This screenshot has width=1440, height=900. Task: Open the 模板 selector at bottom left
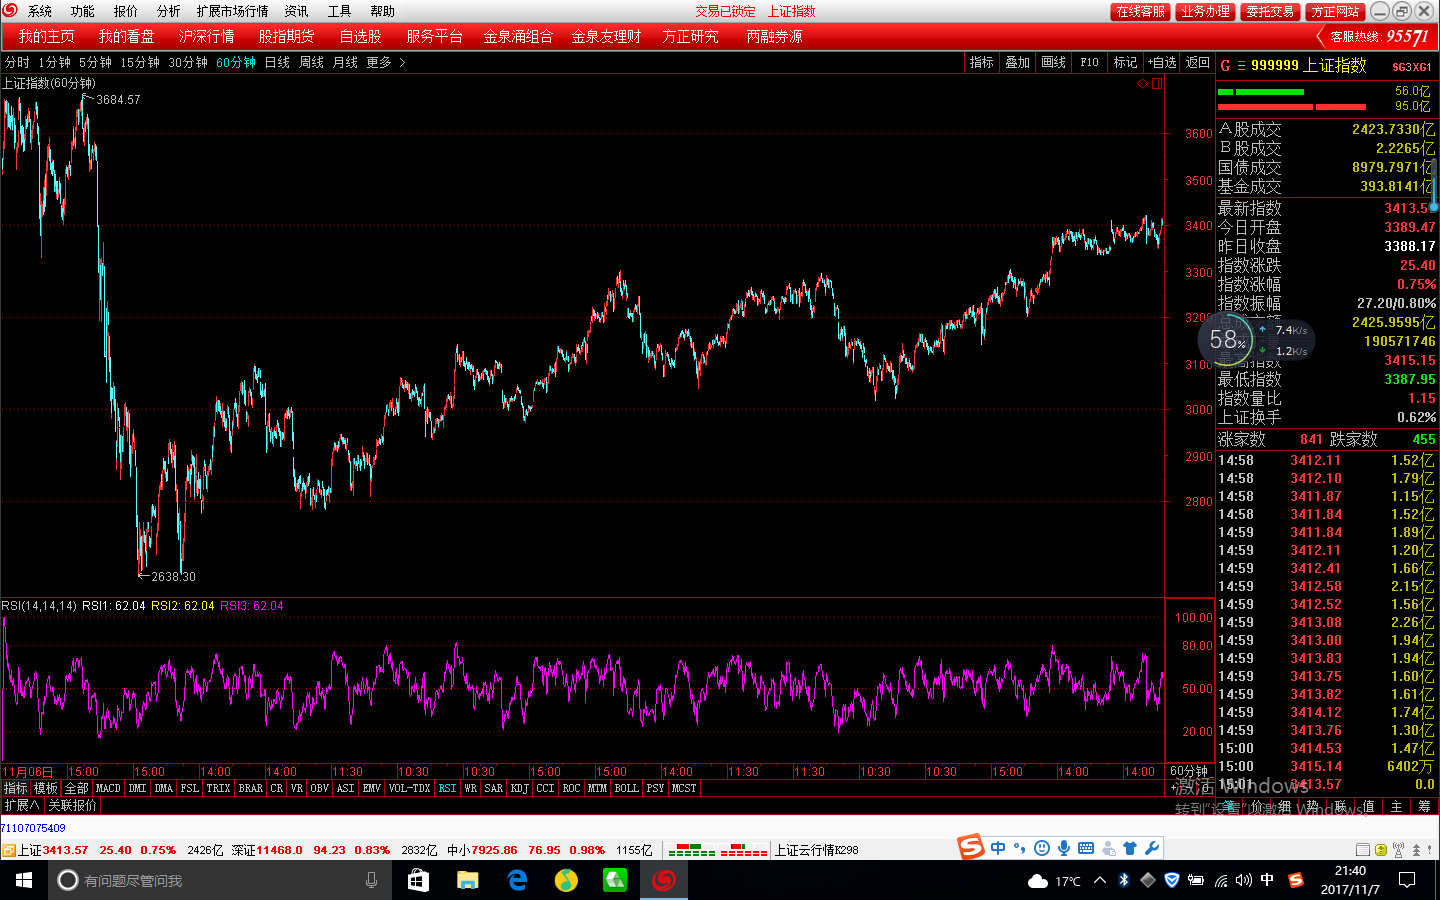click(x=46, y=788)
